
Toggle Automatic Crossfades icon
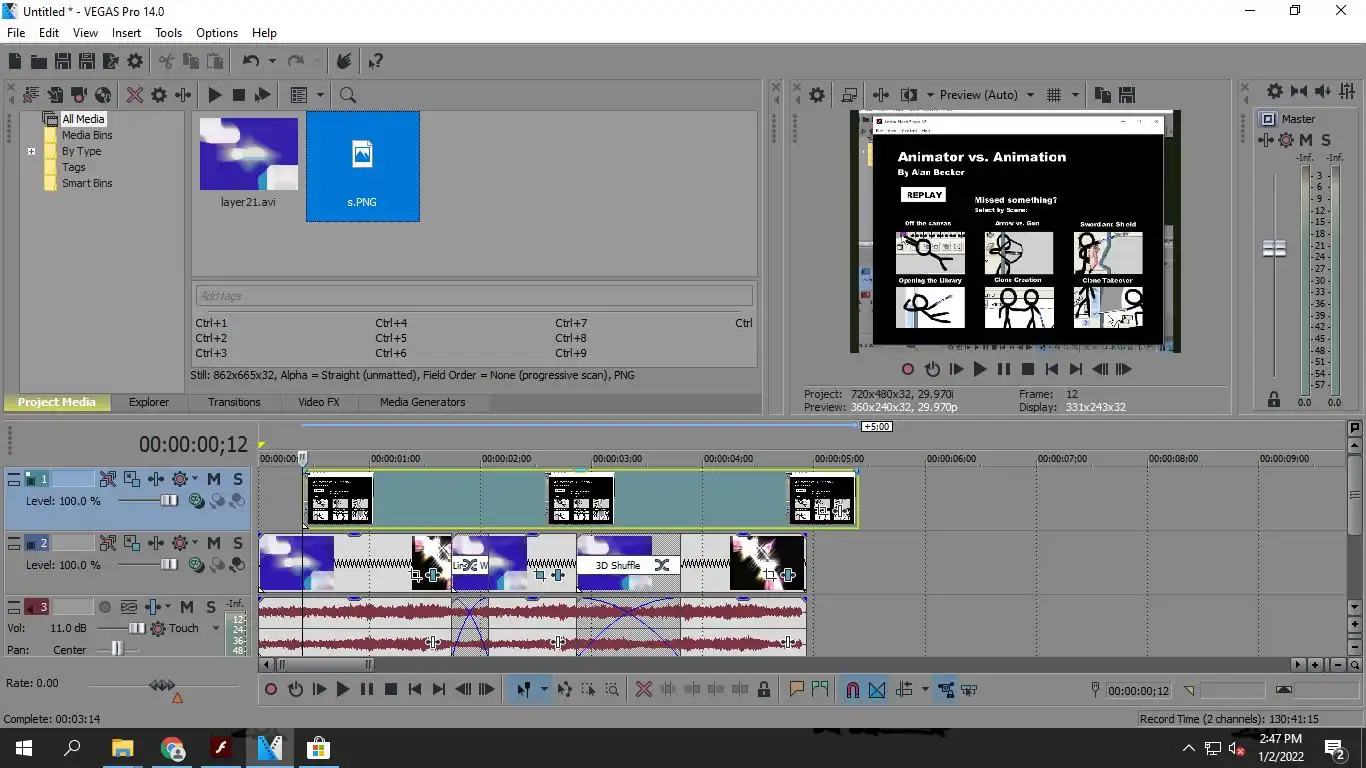tap(877, 689)
